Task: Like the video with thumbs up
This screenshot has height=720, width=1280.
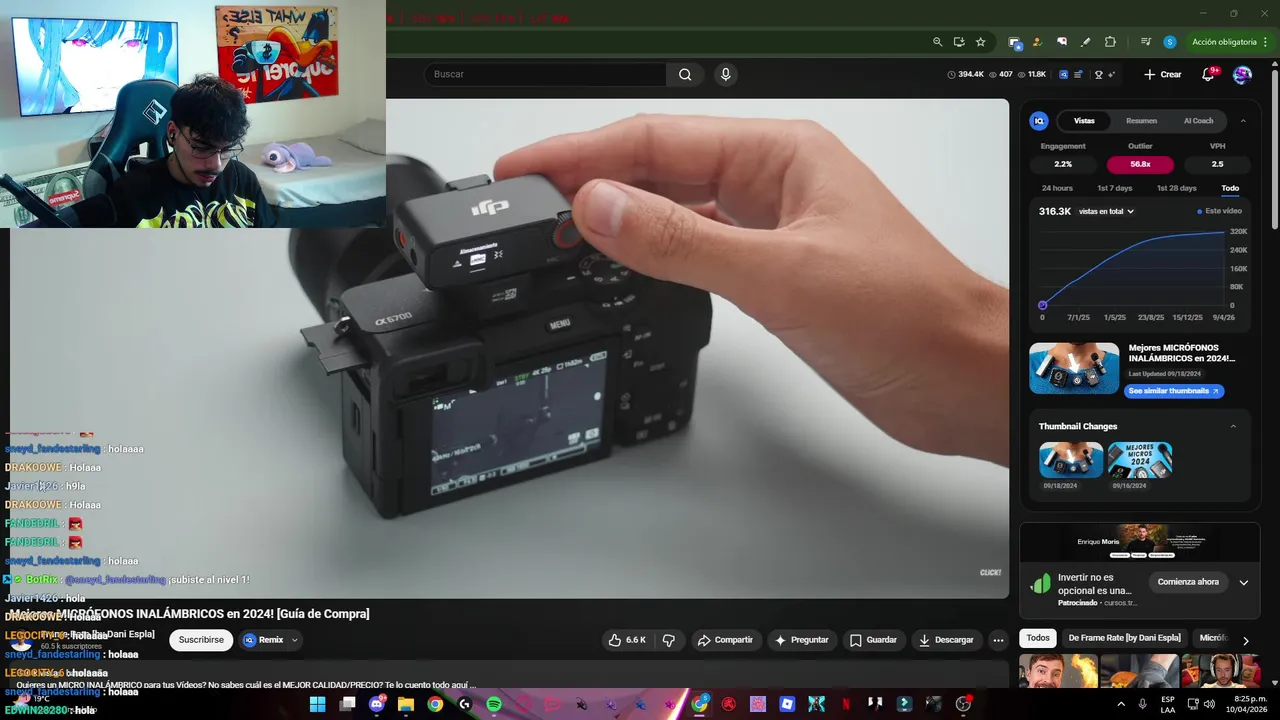Action: pyautogui.click(x=627, y=640)
